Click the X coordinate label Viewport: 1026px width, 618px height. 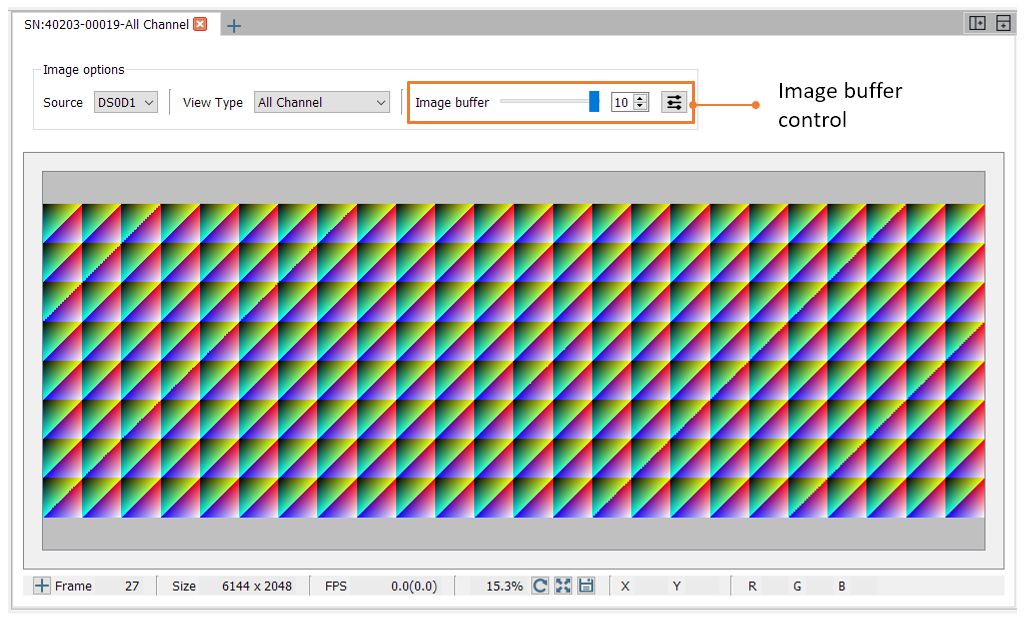pos(625,586)
